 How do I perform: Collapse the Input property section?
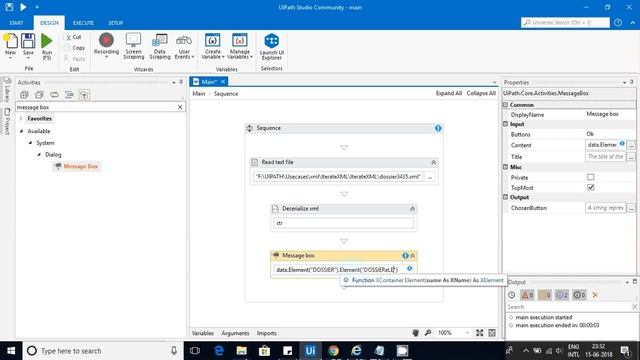tap(505, 124)
